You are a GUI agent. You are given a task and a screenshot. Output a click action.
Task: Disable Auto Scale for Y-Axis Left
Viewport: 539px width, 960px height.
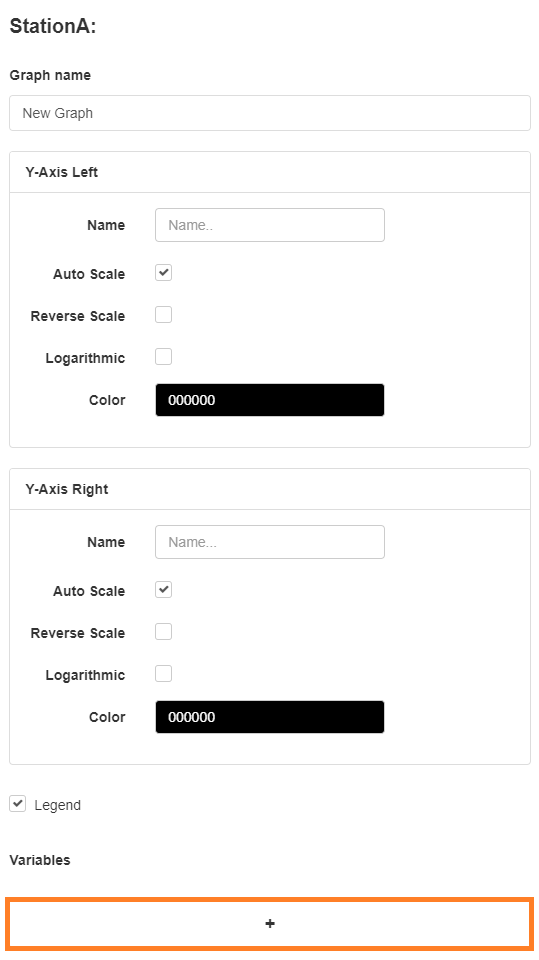164,273
